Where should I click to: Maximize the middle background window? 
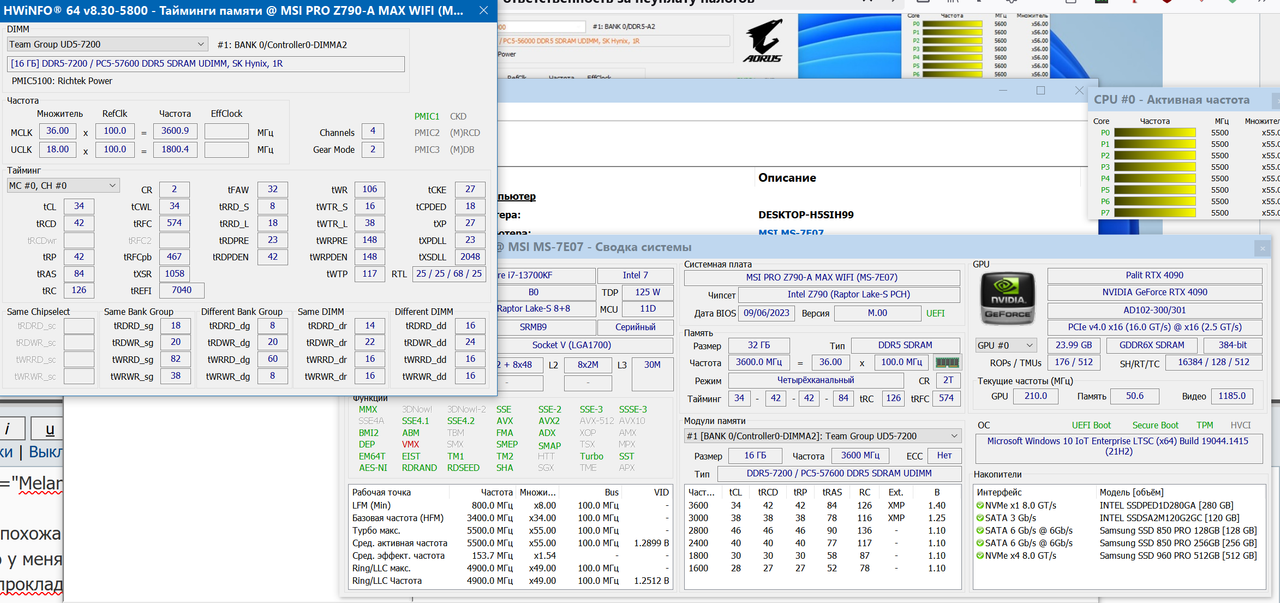click(1040, 90)
